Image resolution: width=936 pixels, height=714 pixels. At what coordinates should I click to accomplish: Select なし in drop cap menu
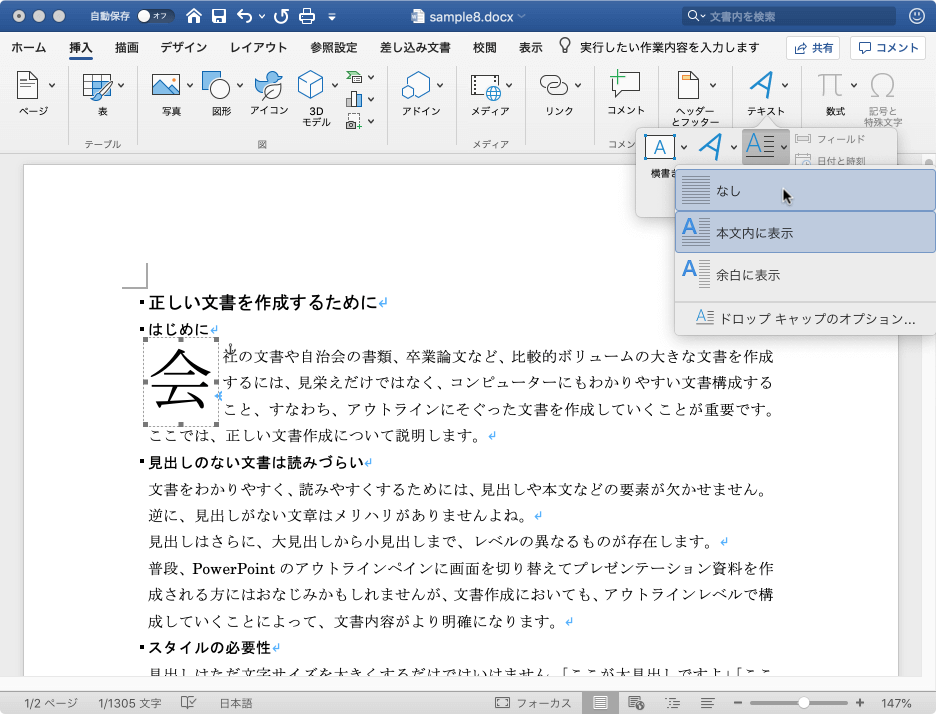click(x=805, y=190)
